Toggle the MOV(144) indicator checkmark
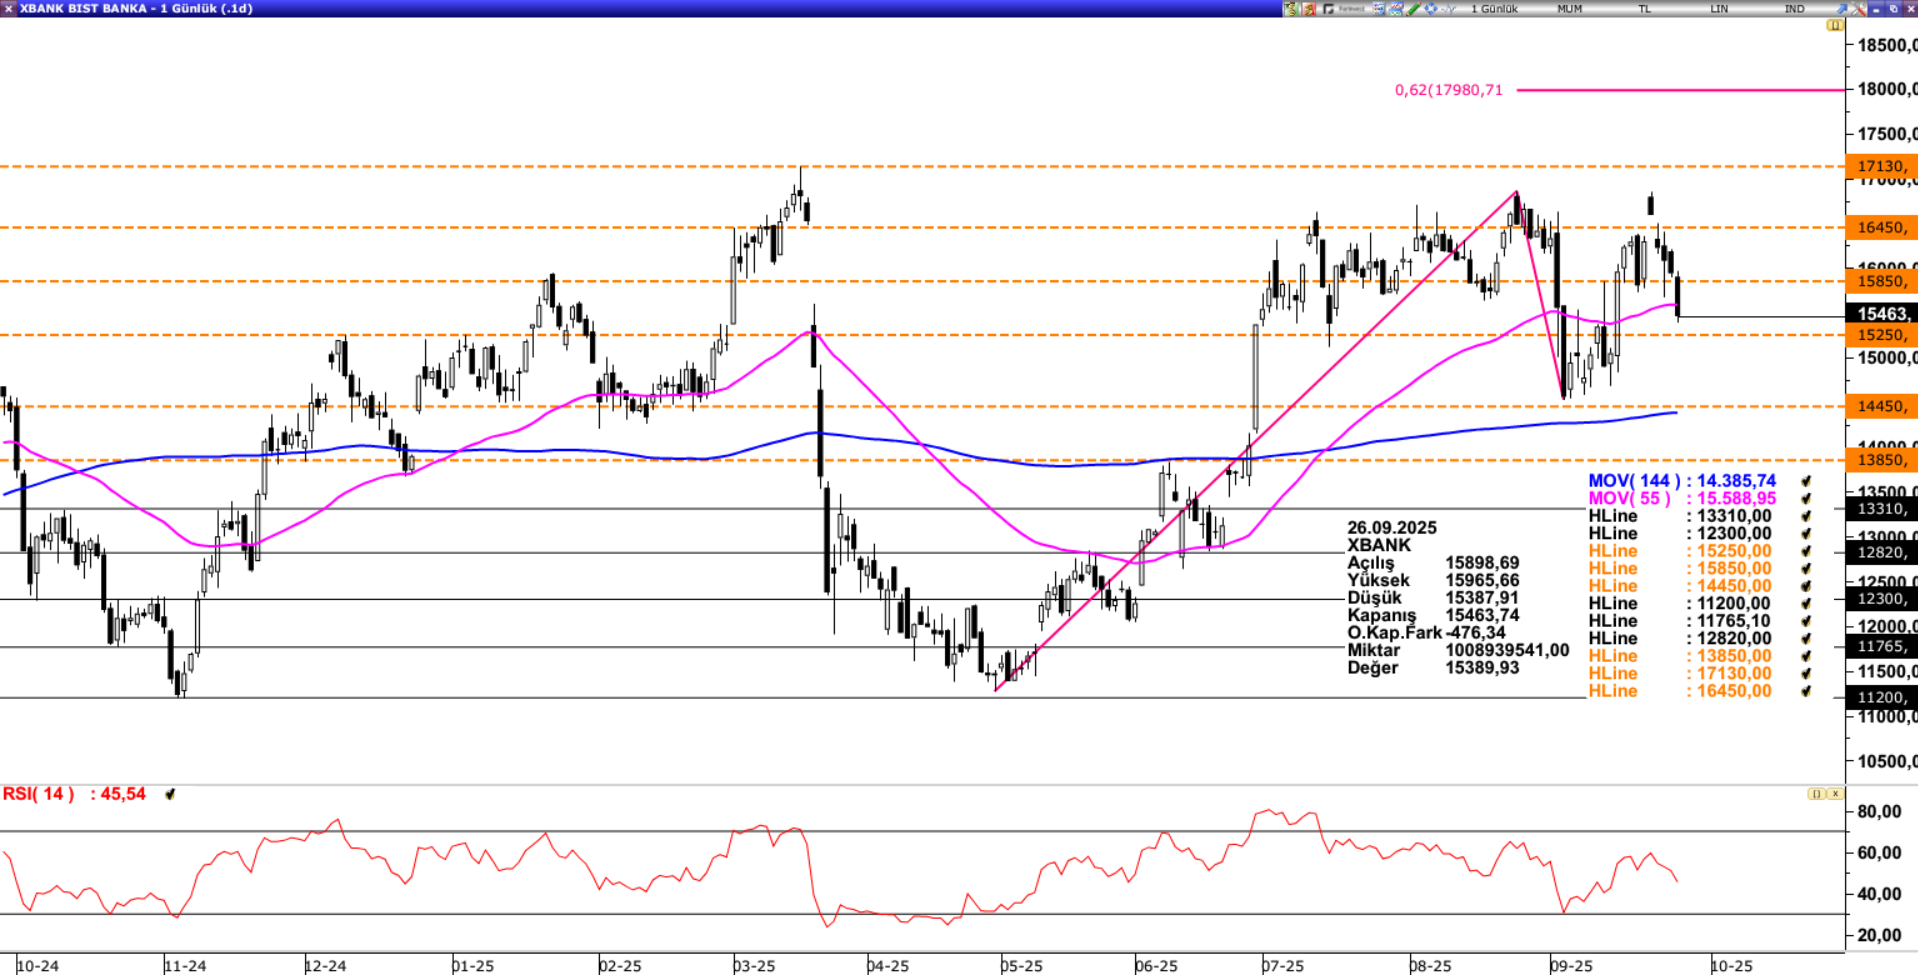This screenshot has height=975, width=1918. pyautogui.click(x=1806, y=481)
